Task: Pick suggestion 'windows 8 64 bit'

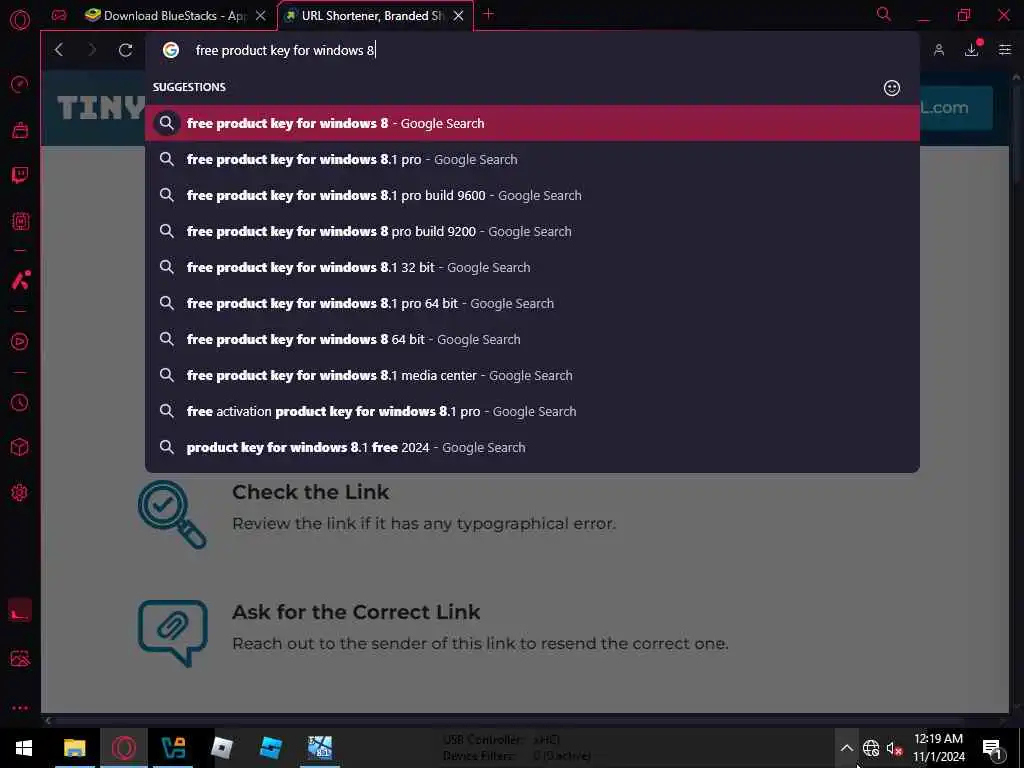Action: click(532, 340)
